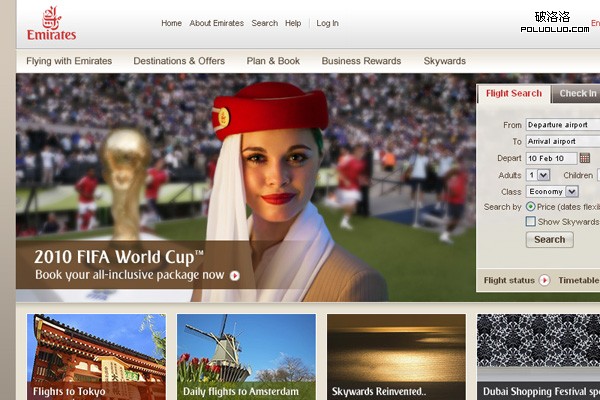Screen dimensions: 600x400
Task: Open the Plan & Book menu
Action: point(273,61)
